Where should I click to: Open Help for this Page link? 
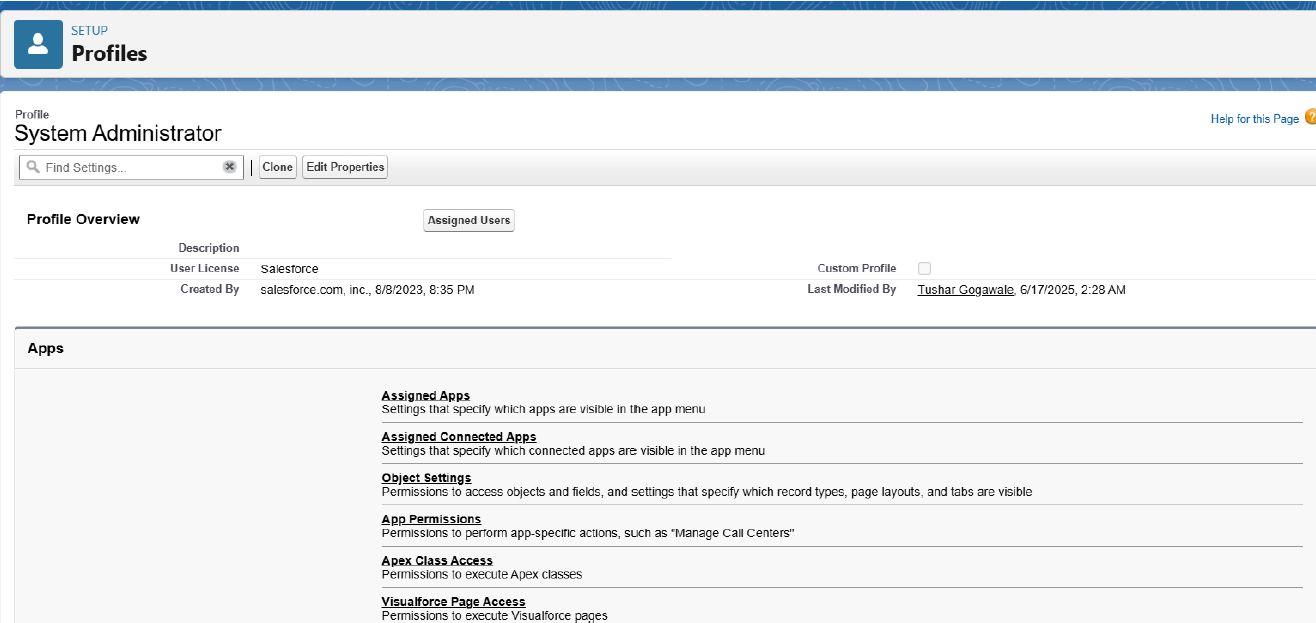1254,119
